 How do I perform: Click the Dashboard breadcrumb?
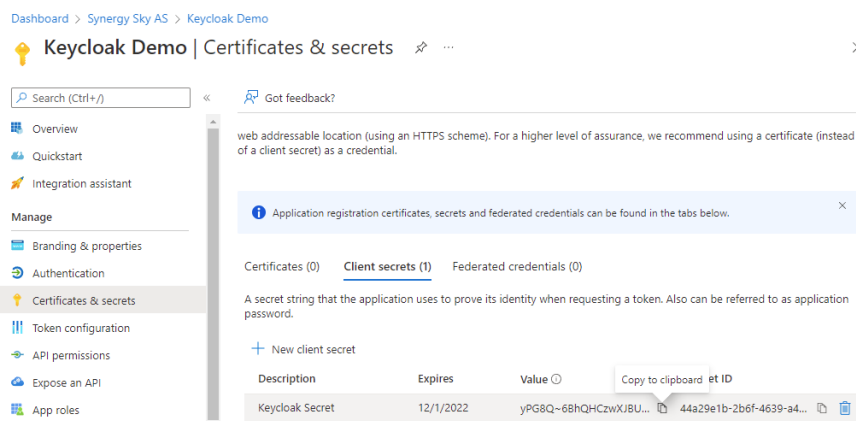40,19
